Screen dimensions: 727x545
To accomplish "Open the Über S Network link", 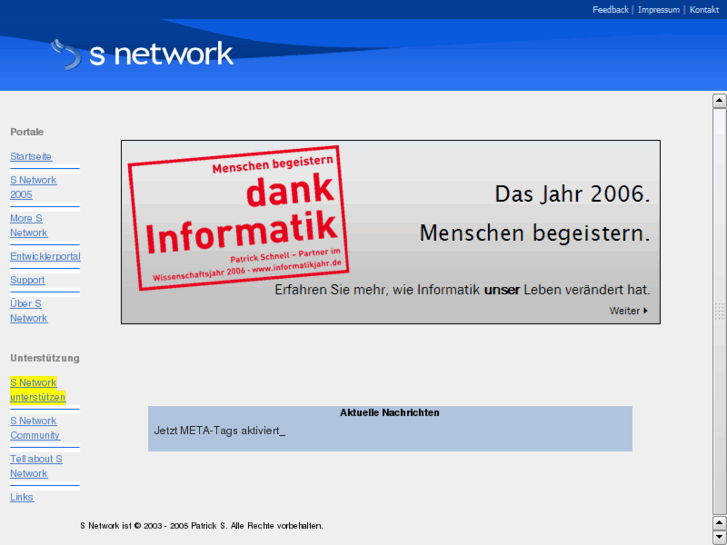I will pyautogui.click(x=29, y=311).
